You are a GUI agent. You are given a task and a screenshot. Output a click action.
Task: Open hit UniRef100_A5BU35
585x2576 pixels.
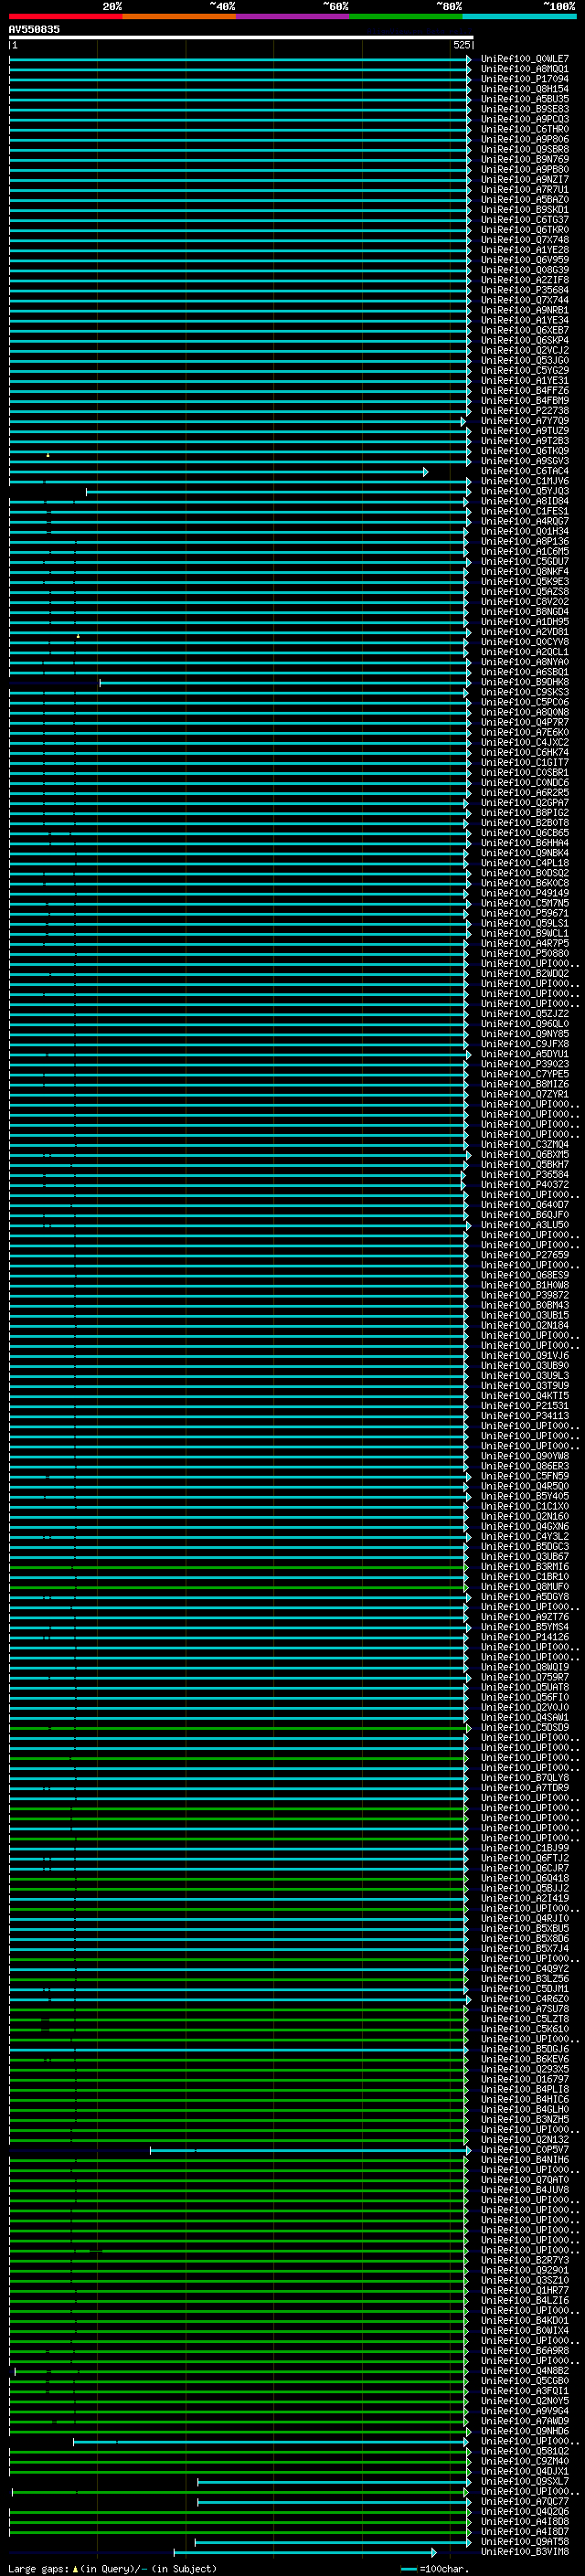[524, 99]
